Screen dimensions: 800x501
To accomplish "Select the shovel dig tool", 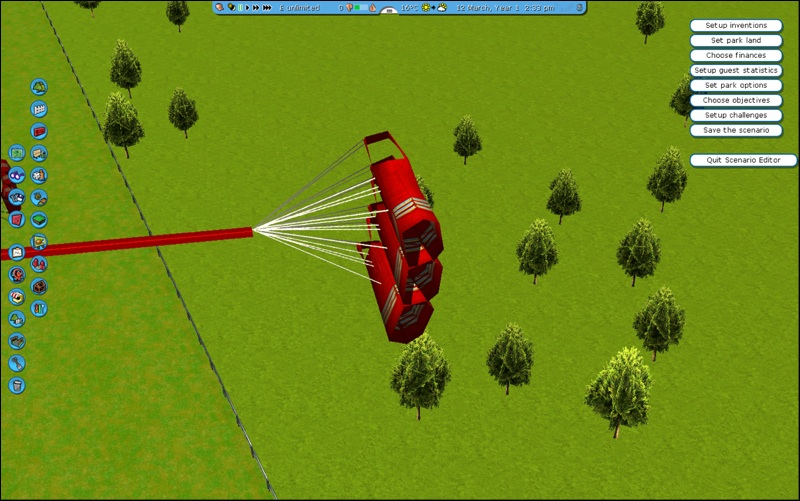I will 17,363.
